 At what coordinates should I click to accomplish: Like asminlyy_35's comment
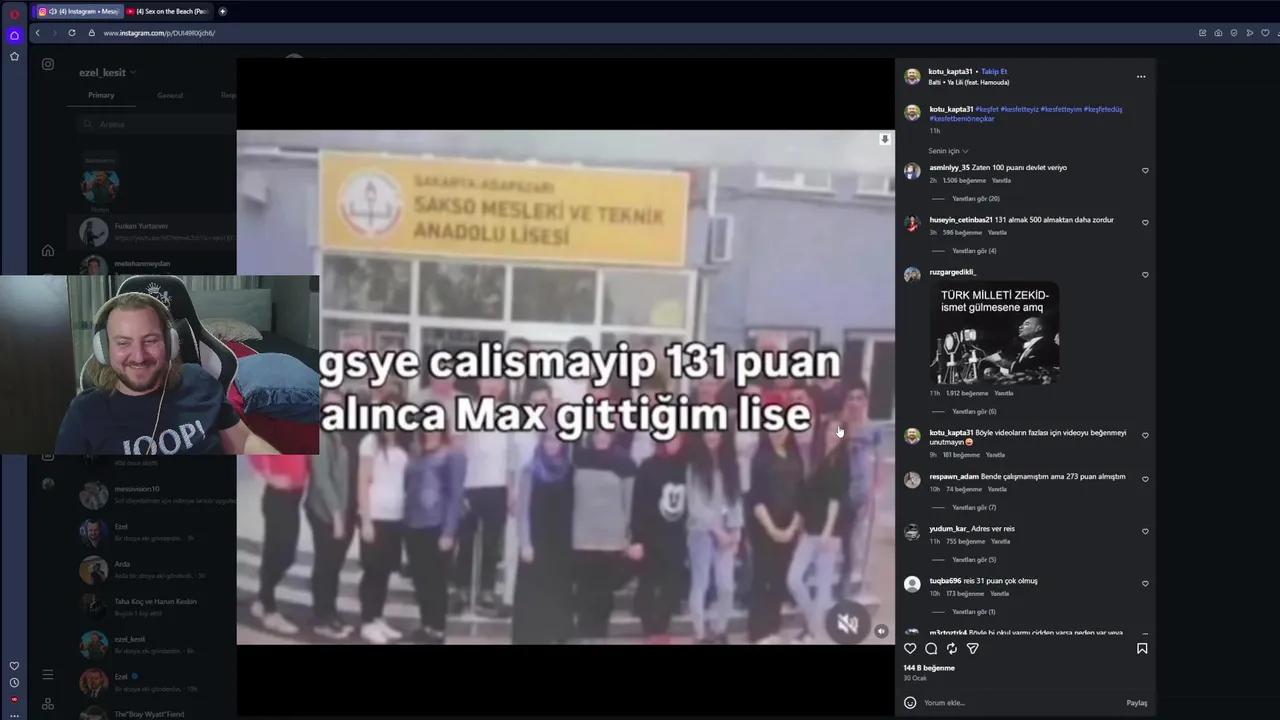[1145, 171]
